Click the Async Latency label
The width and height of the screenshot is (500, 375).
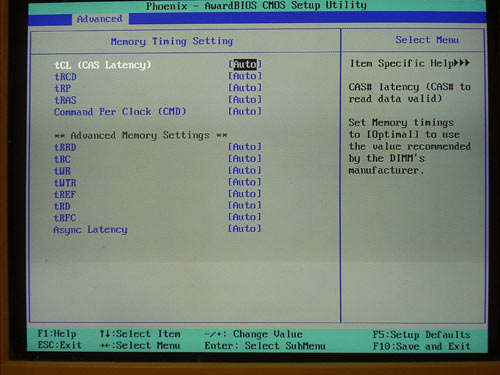tap(90, 230)
